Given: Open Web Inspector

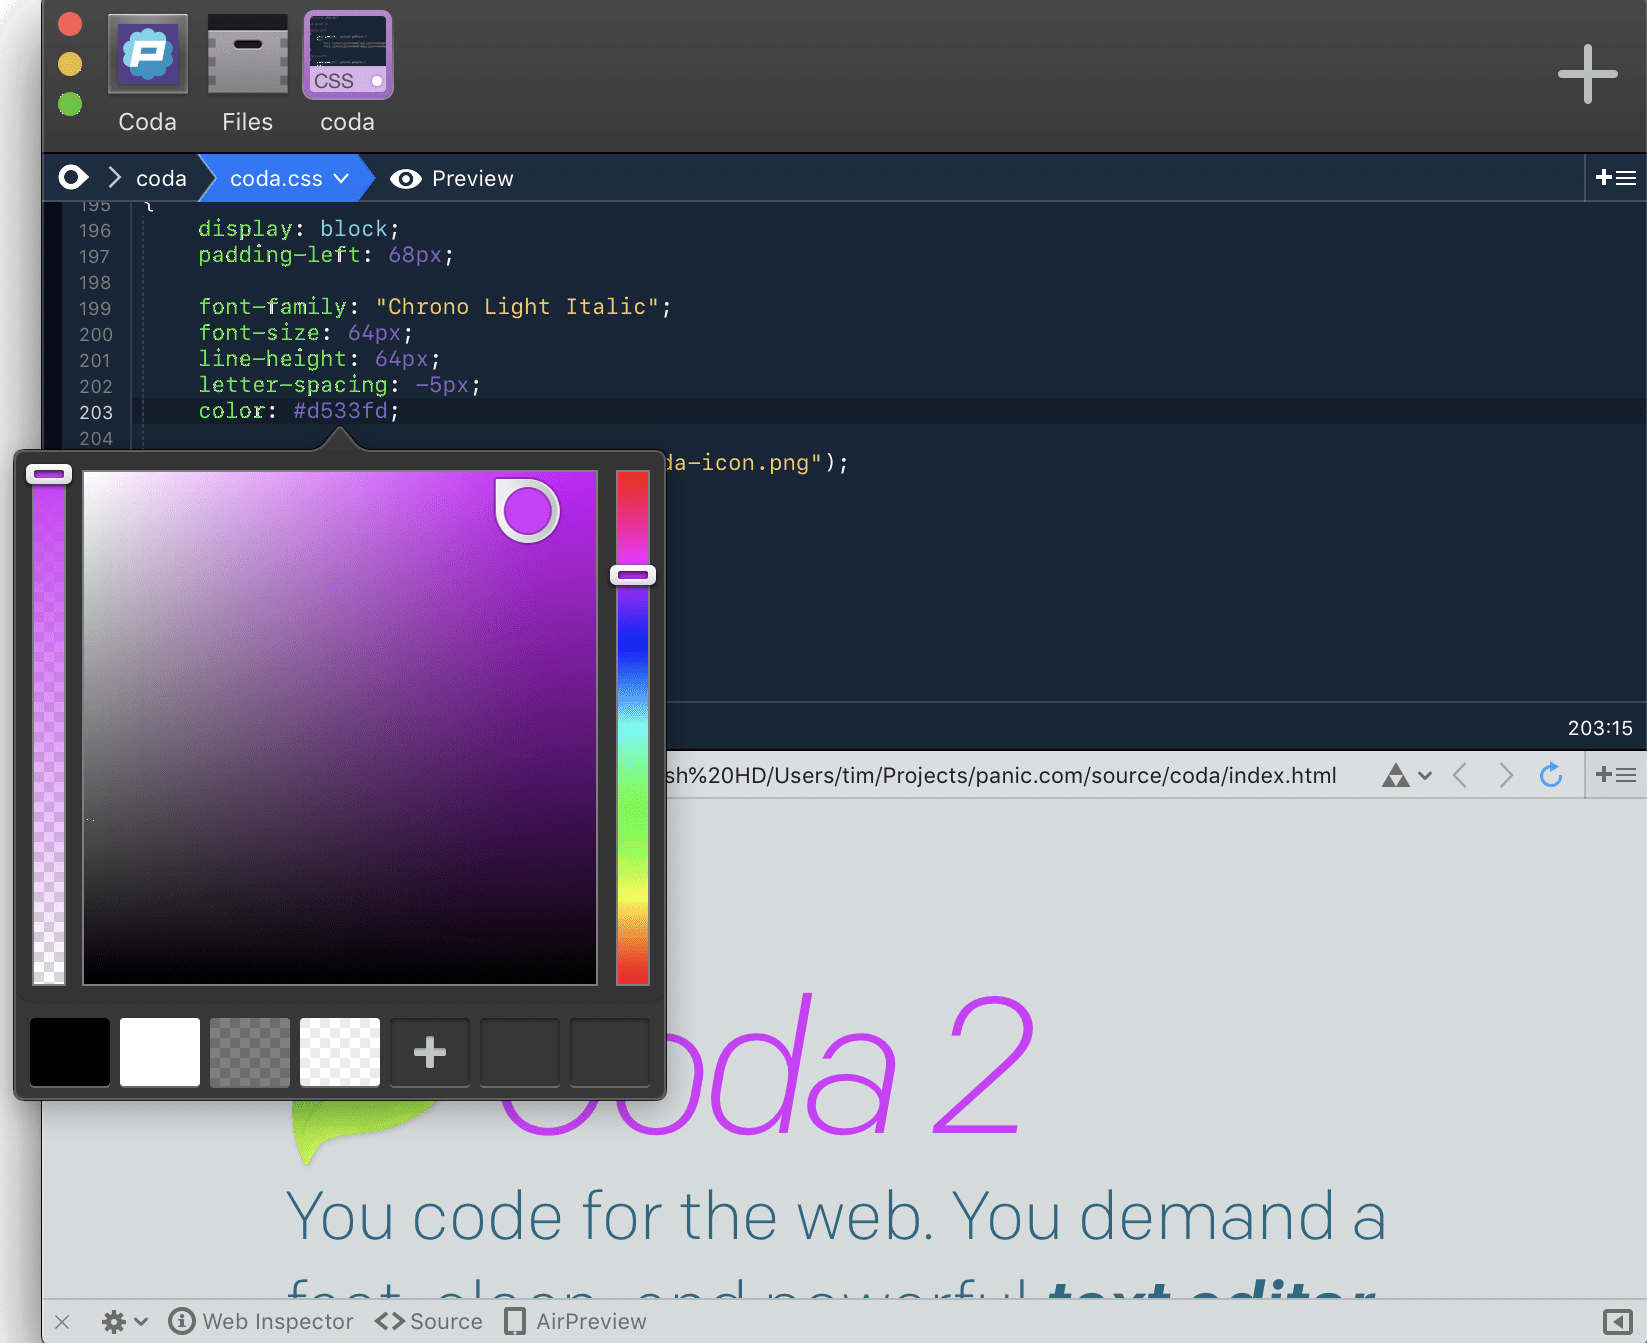Looking at the screenshot, I should [x=261, y=1322].
